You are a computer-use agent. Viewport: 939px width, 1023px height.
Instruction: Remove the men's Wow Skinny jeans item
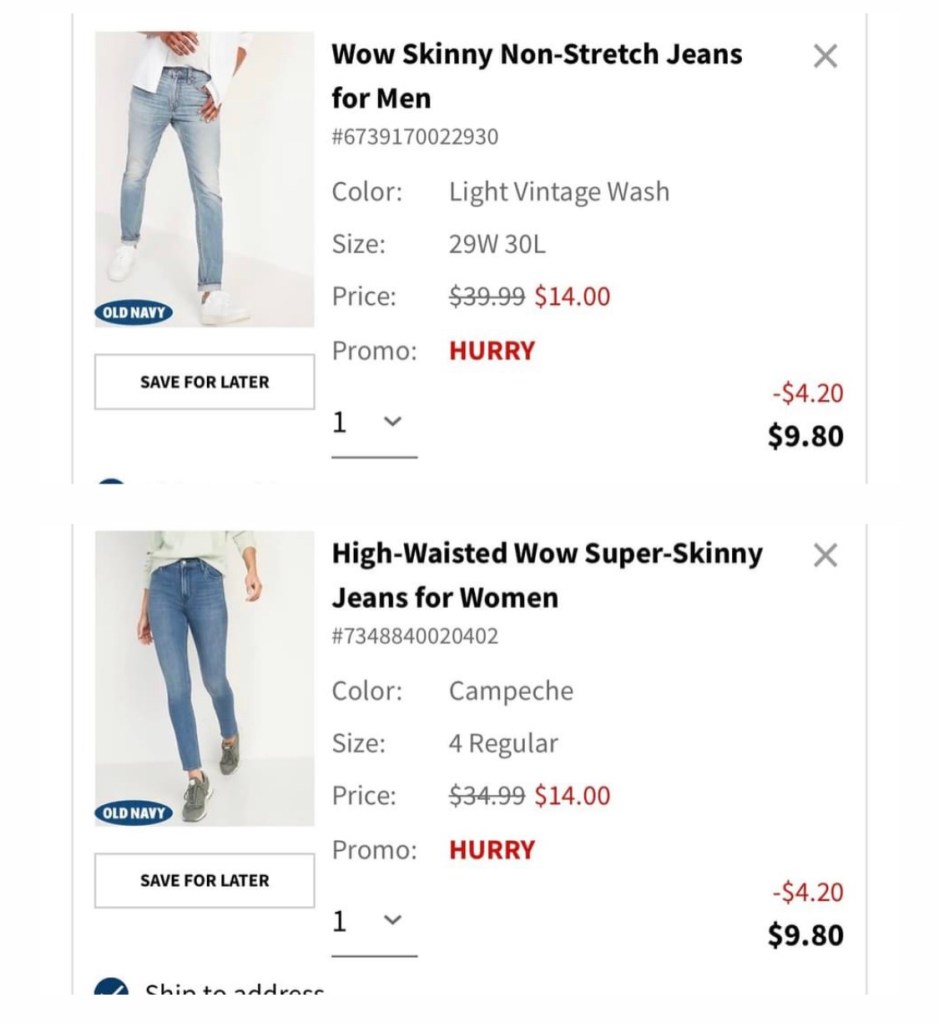pyautogui.click(x=825, y=57)
